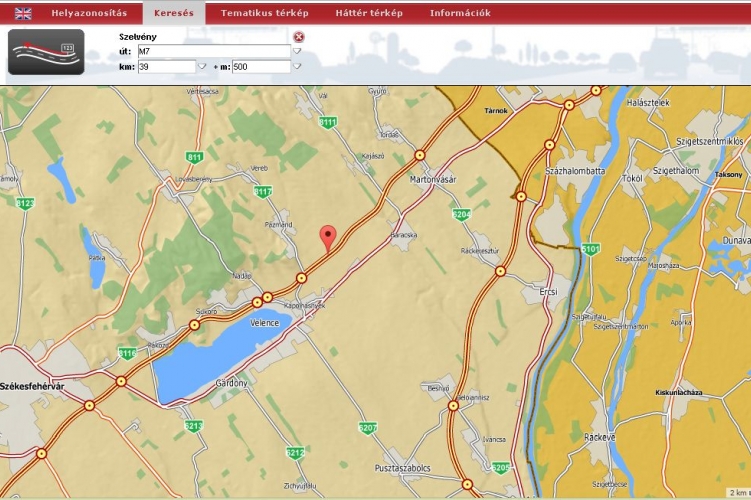This screenshot has width=751, height=500.
Task: Switch language with the UK flag icon
Action: point(23,13)
